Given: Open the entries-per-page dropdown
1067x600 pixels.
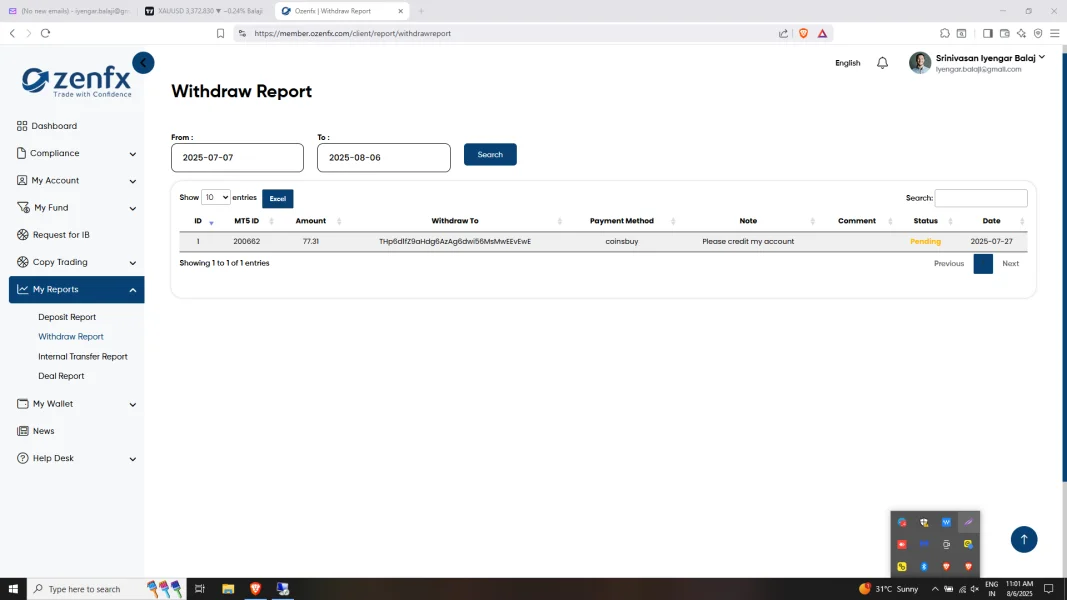Looking at the screenshot, I should (x=215, y=198).
